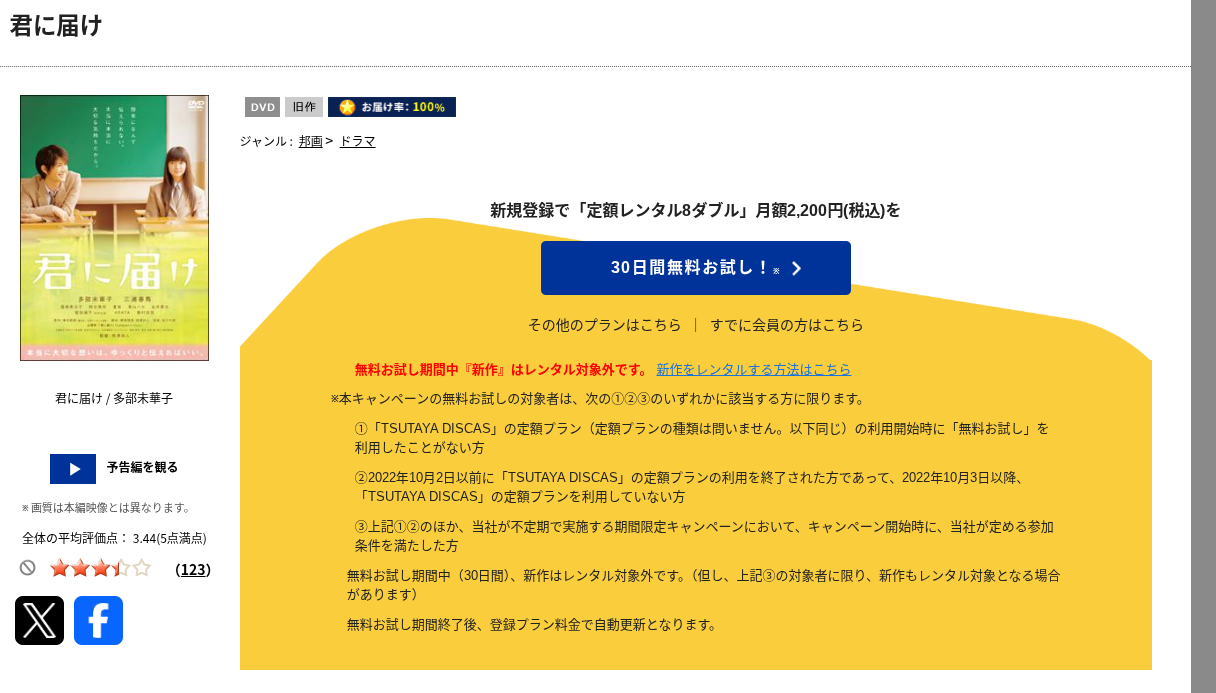Viewport: 1216px width, 693px height.
Task: Click ※画質は本編映像とは異なります note
Action: pos(106,508)
